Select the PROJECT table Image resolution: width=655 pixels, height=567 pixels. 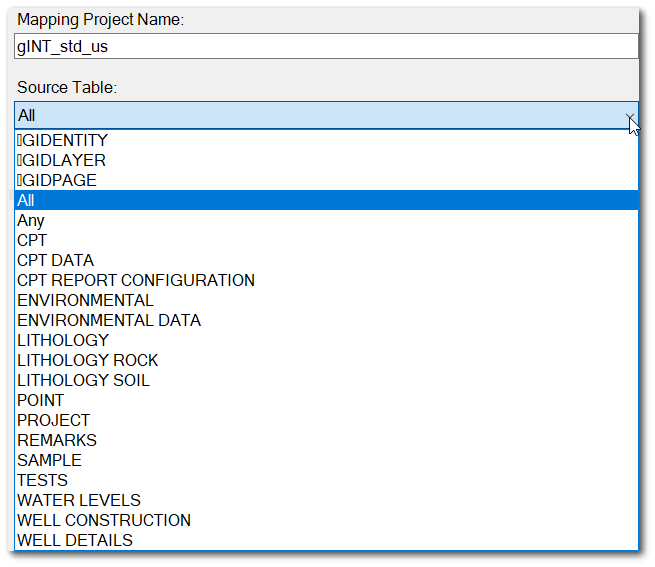point(326,420)
